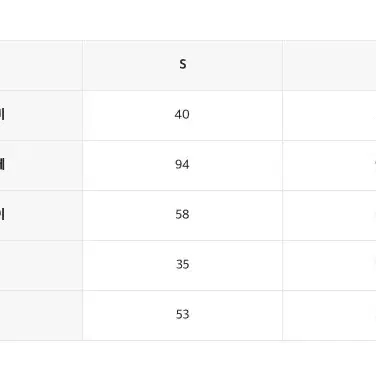Click the gray header cell right of S
The height and width of the screenshot is (376, 376).
[x=329, y=65]
